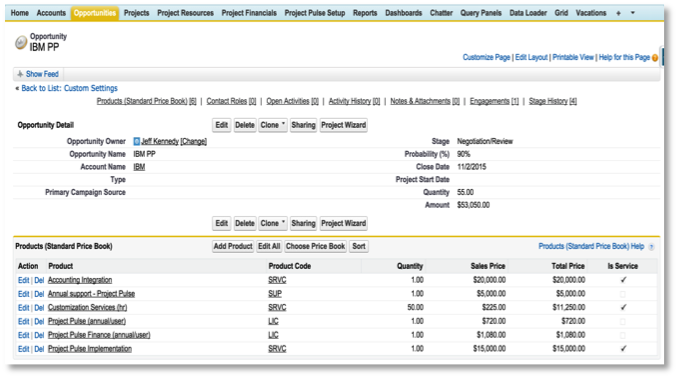Jump to Engagements related list link
The height and width of the screenshot is (378, 678).
[494, 101]
